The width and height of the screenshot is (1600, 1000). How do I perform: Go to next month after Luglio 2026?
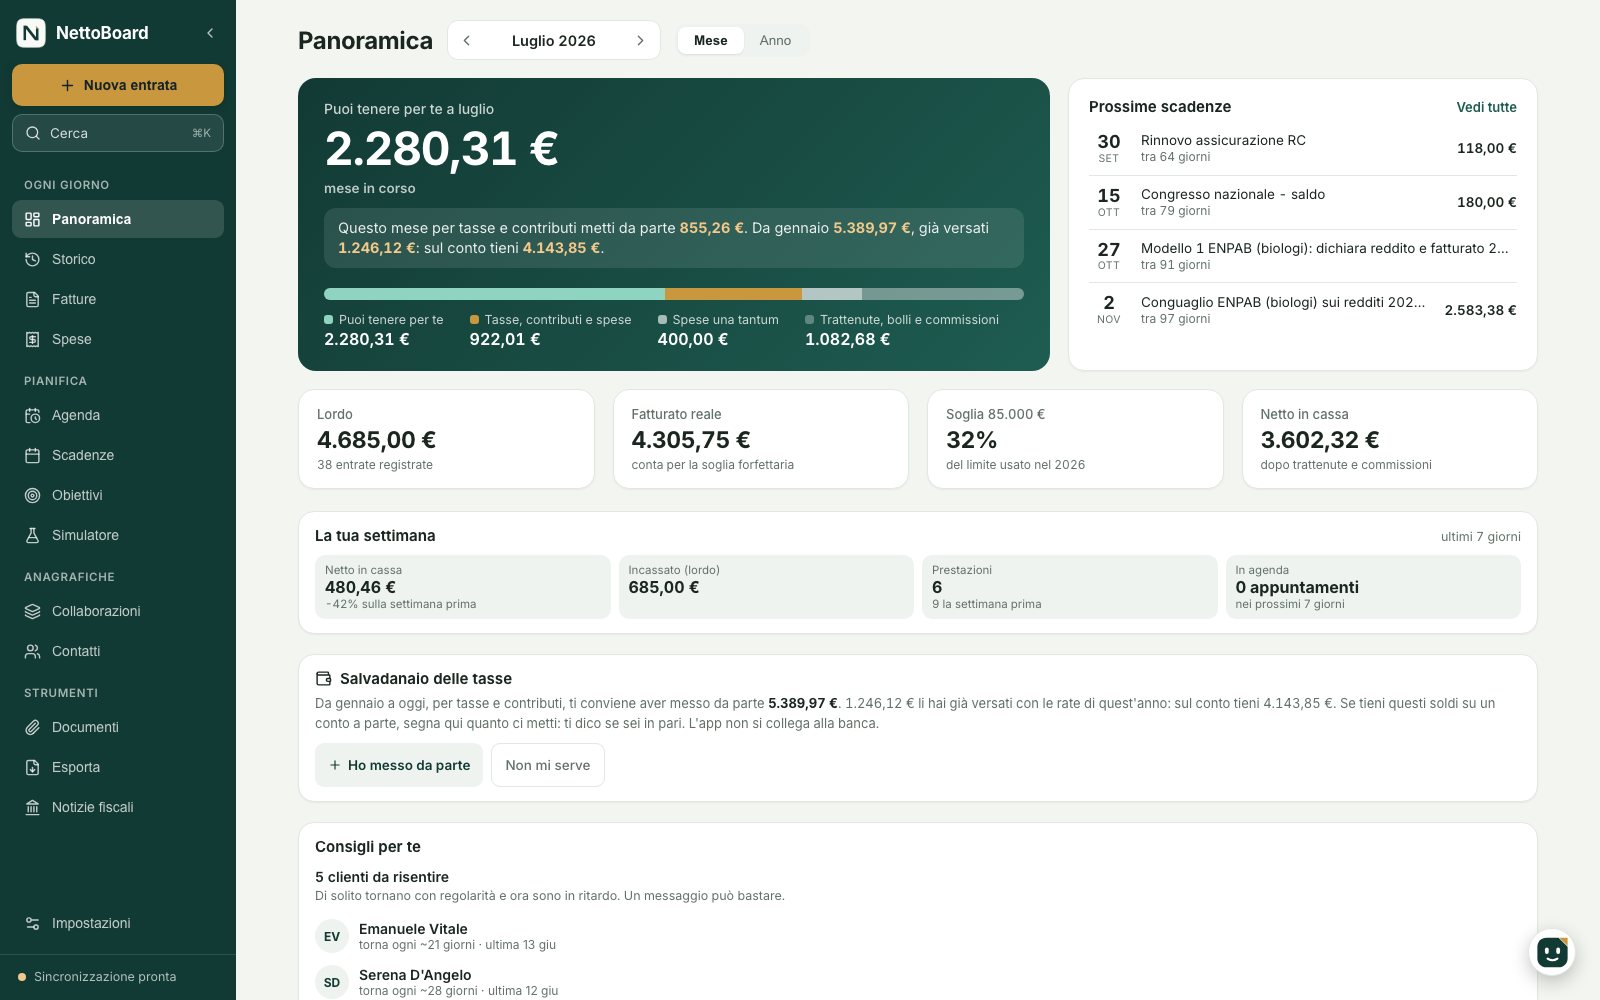[640, 41]
